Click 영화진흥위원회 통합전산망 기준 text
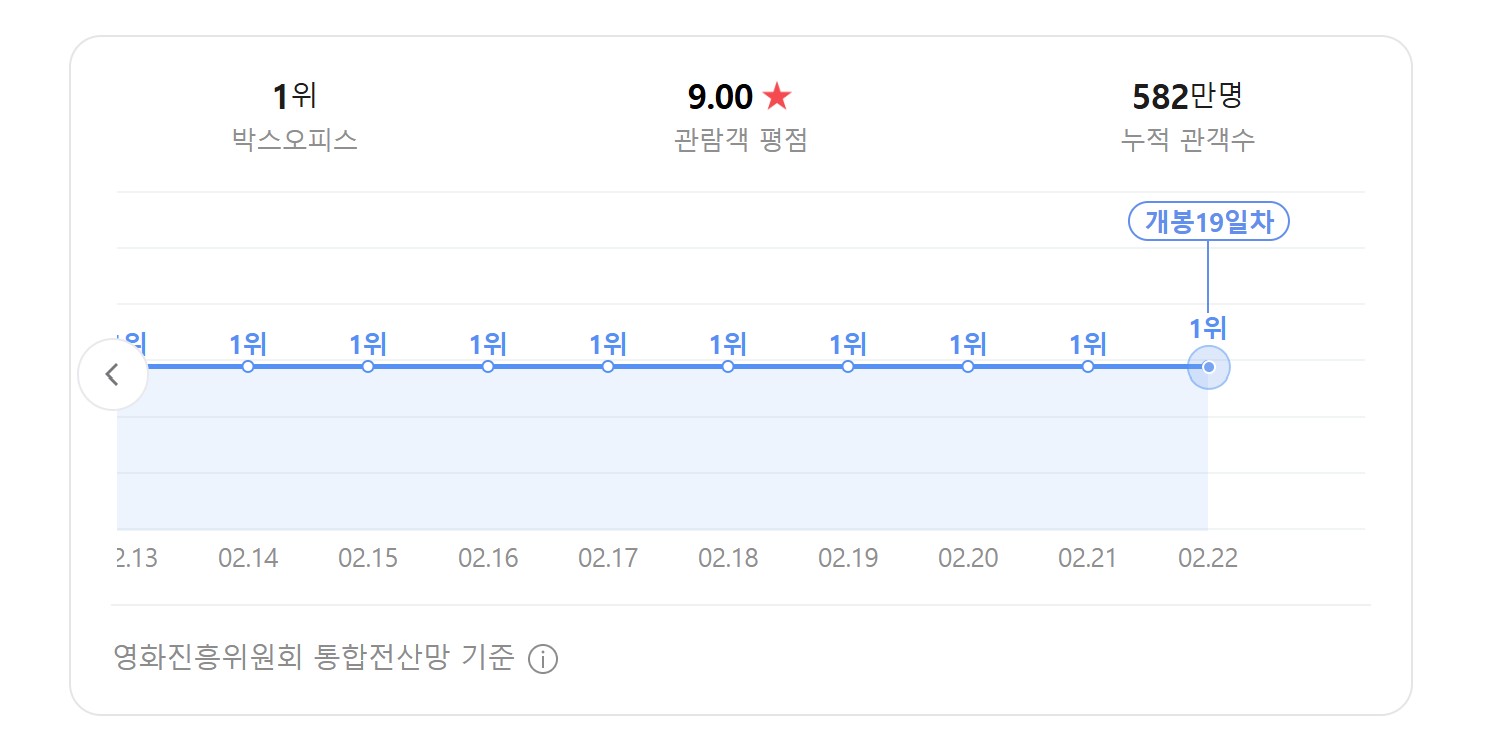1490x756 pixels. (314, 658)
